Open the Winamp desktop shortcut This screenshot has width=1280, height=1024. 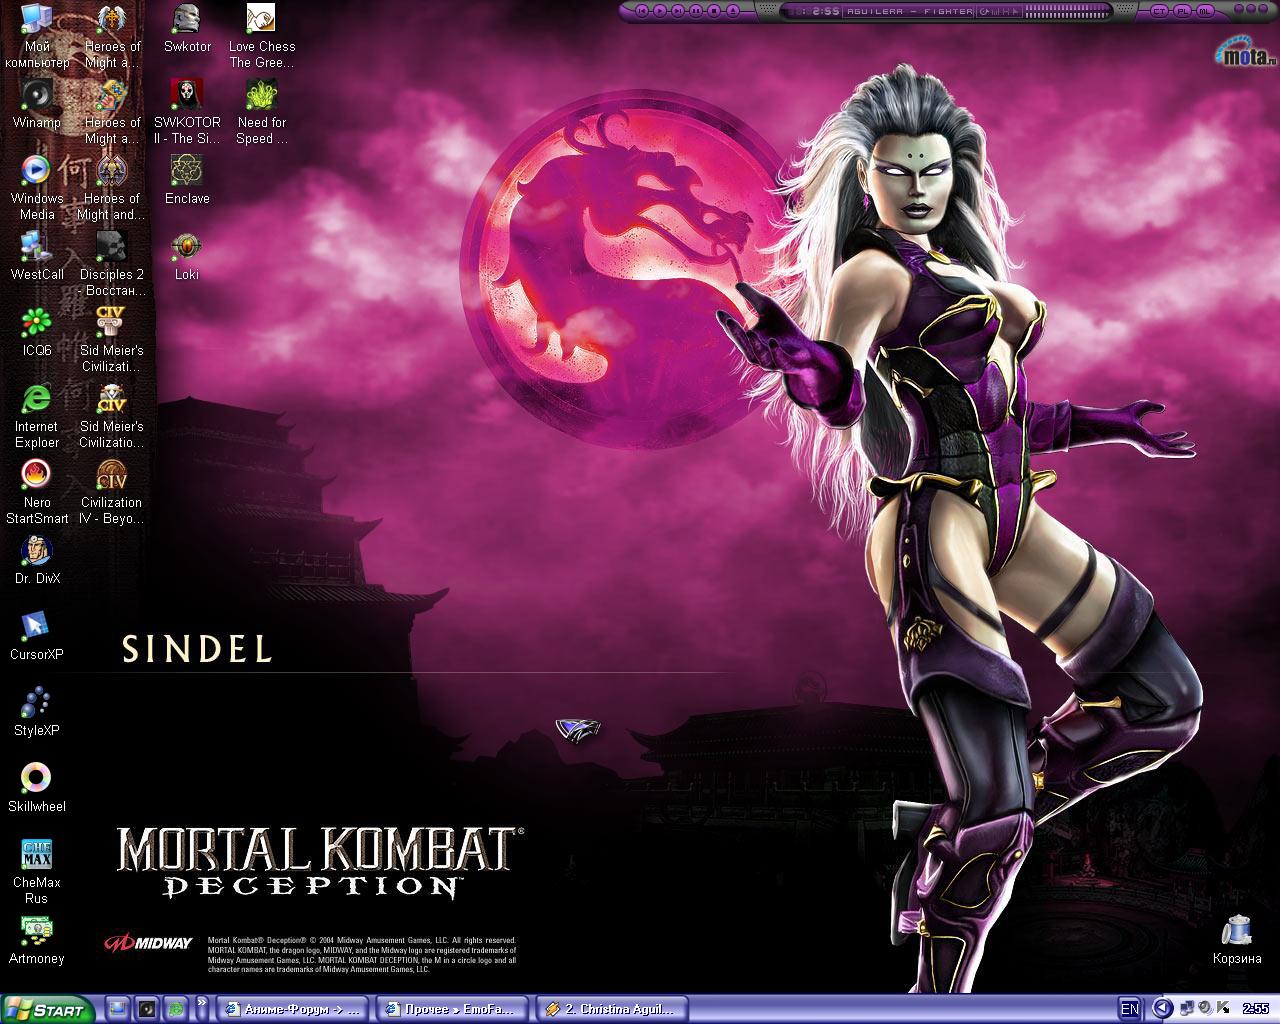pyautogui.click(x=37, y=104)
